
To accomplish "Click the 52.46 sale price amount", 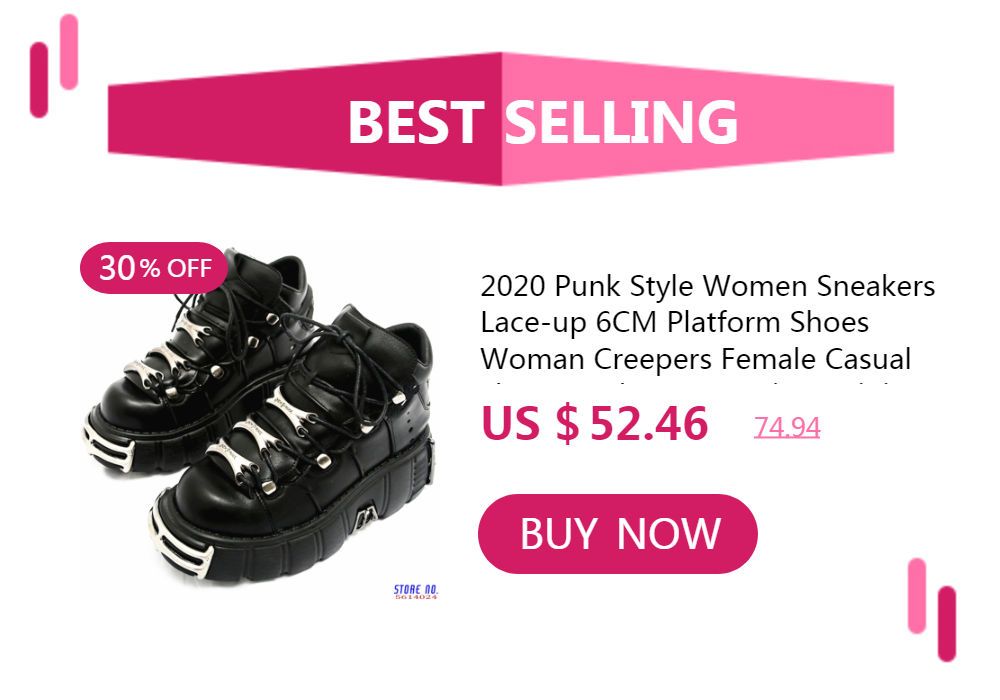I will coord(649,423).
